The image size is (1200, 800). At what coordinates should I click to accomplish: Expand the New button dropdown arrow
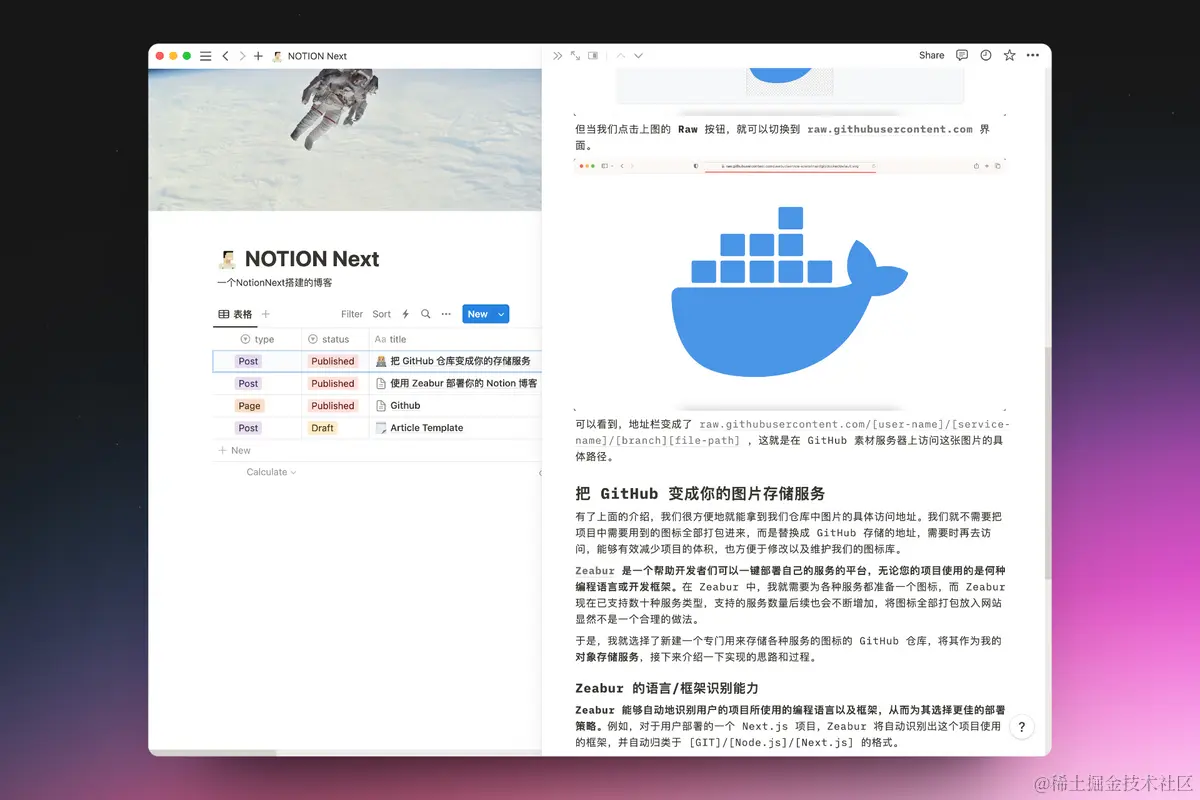(x=502, y=314)
